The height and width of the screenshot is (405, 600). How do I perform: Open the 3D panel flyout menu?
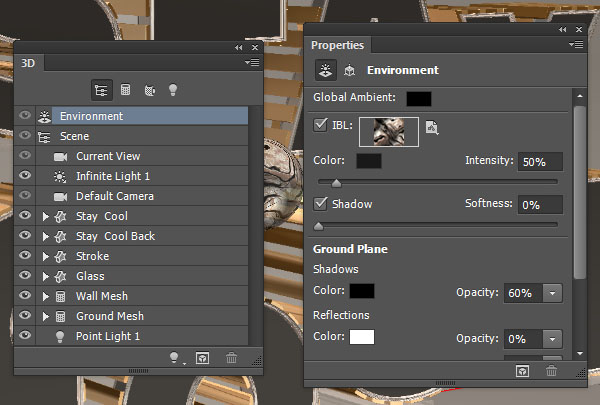[252, 62]
